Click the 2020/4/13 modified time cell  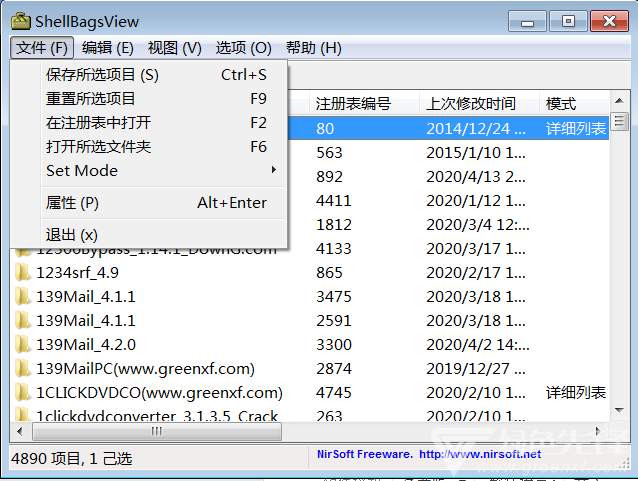[476, 177]
